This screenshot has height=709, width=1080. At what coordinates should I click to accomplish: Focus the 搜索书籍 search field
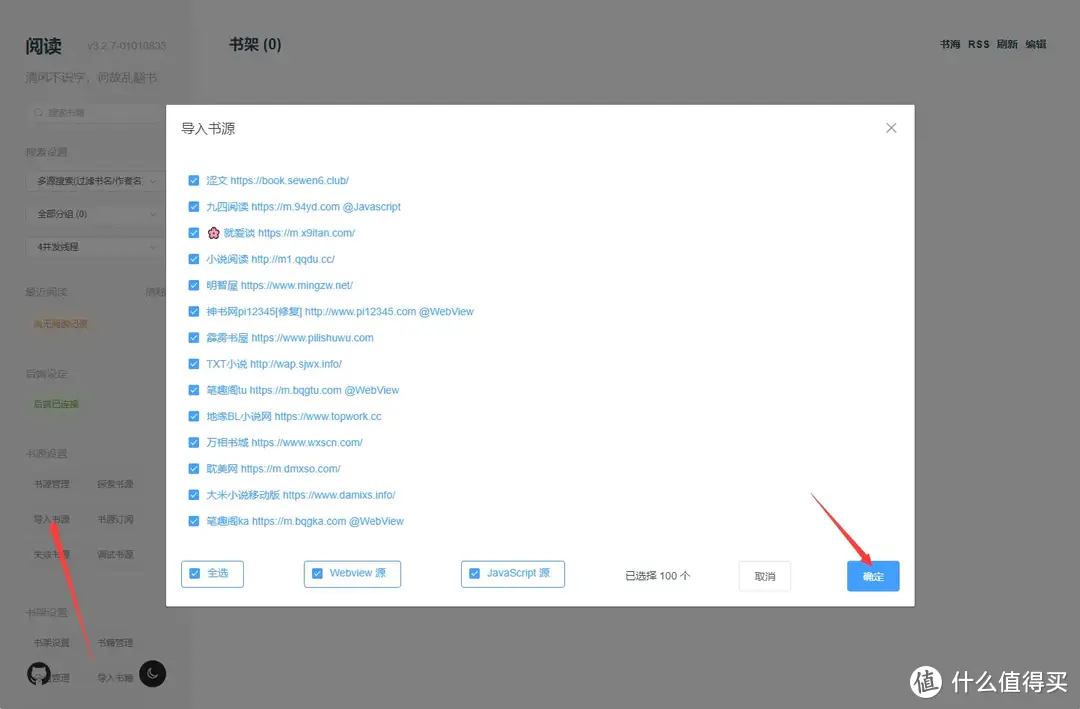(x=95, y=112)
